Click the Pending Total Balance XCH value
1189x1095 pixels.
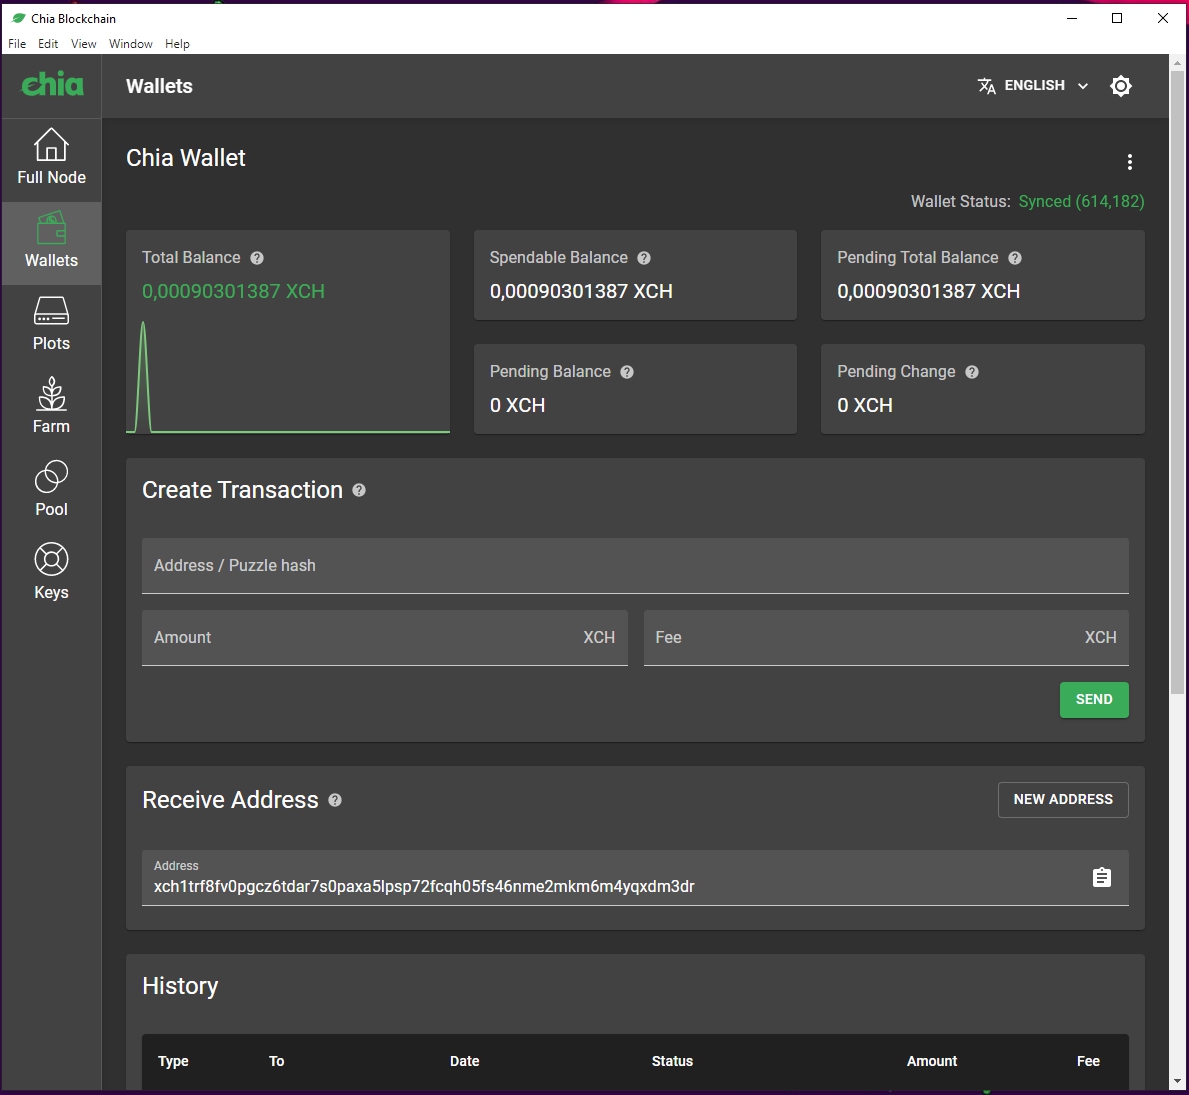928,291
